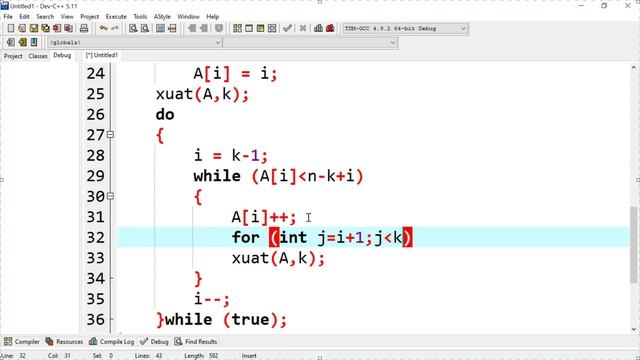Open the Help menu
The height and width of the screenshot is (360, 640).
[x=212, y=17]
